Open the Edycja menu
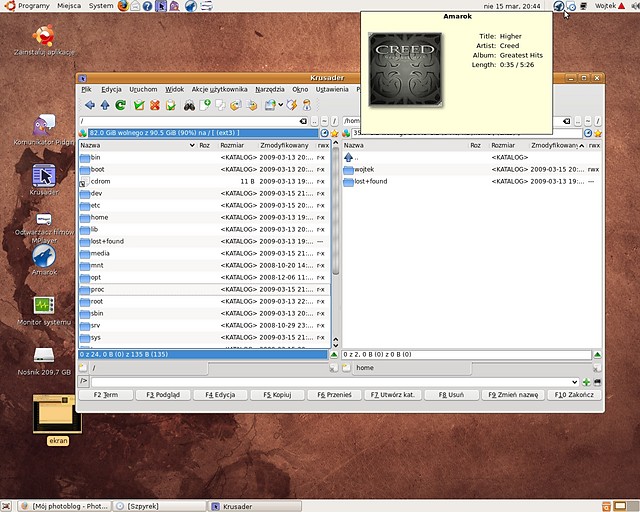 click(x=111, y=89)
